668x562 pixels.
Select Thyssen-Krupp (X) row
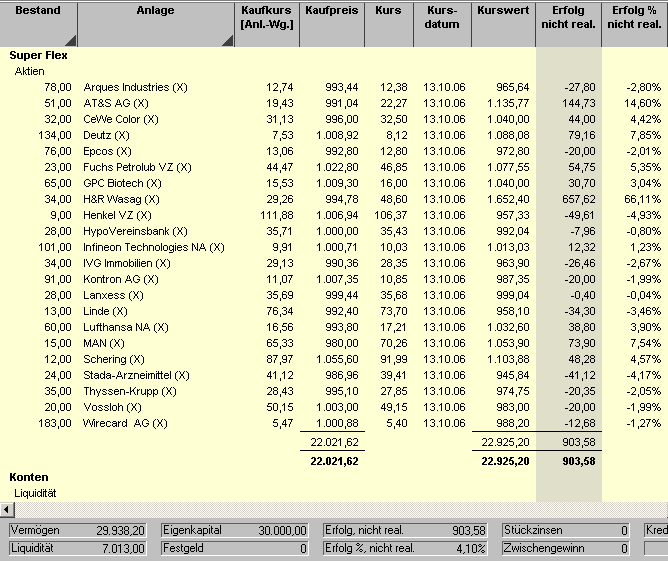point(334,392)
